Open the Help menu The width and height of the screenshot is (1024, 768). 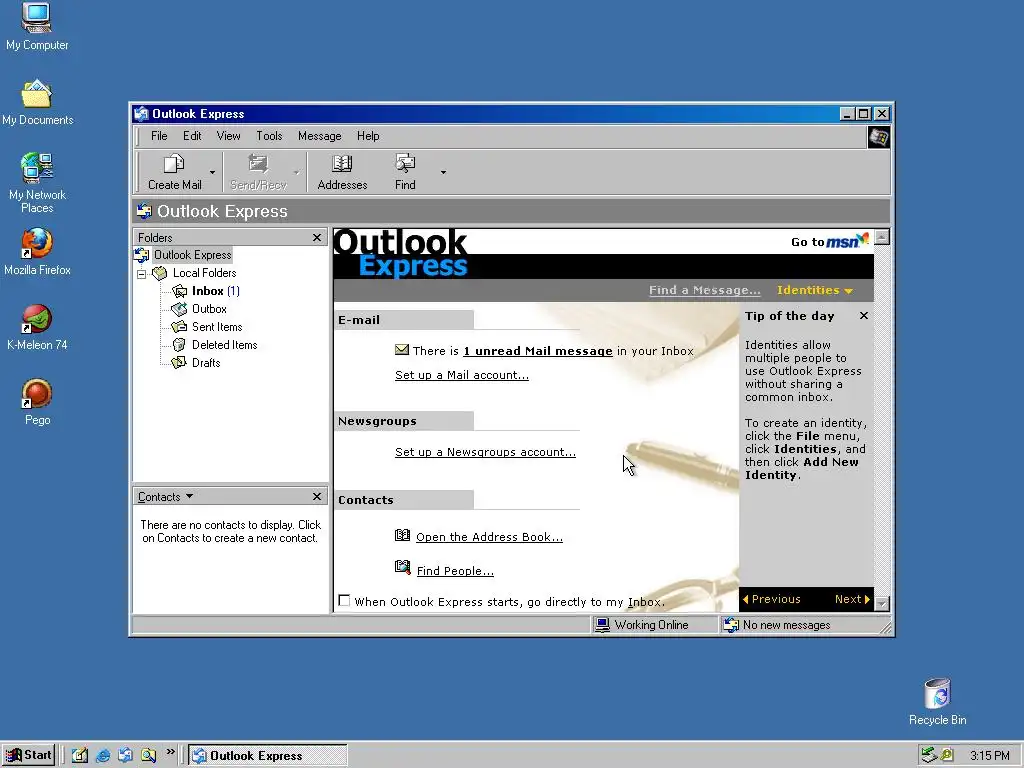(368, 136)
